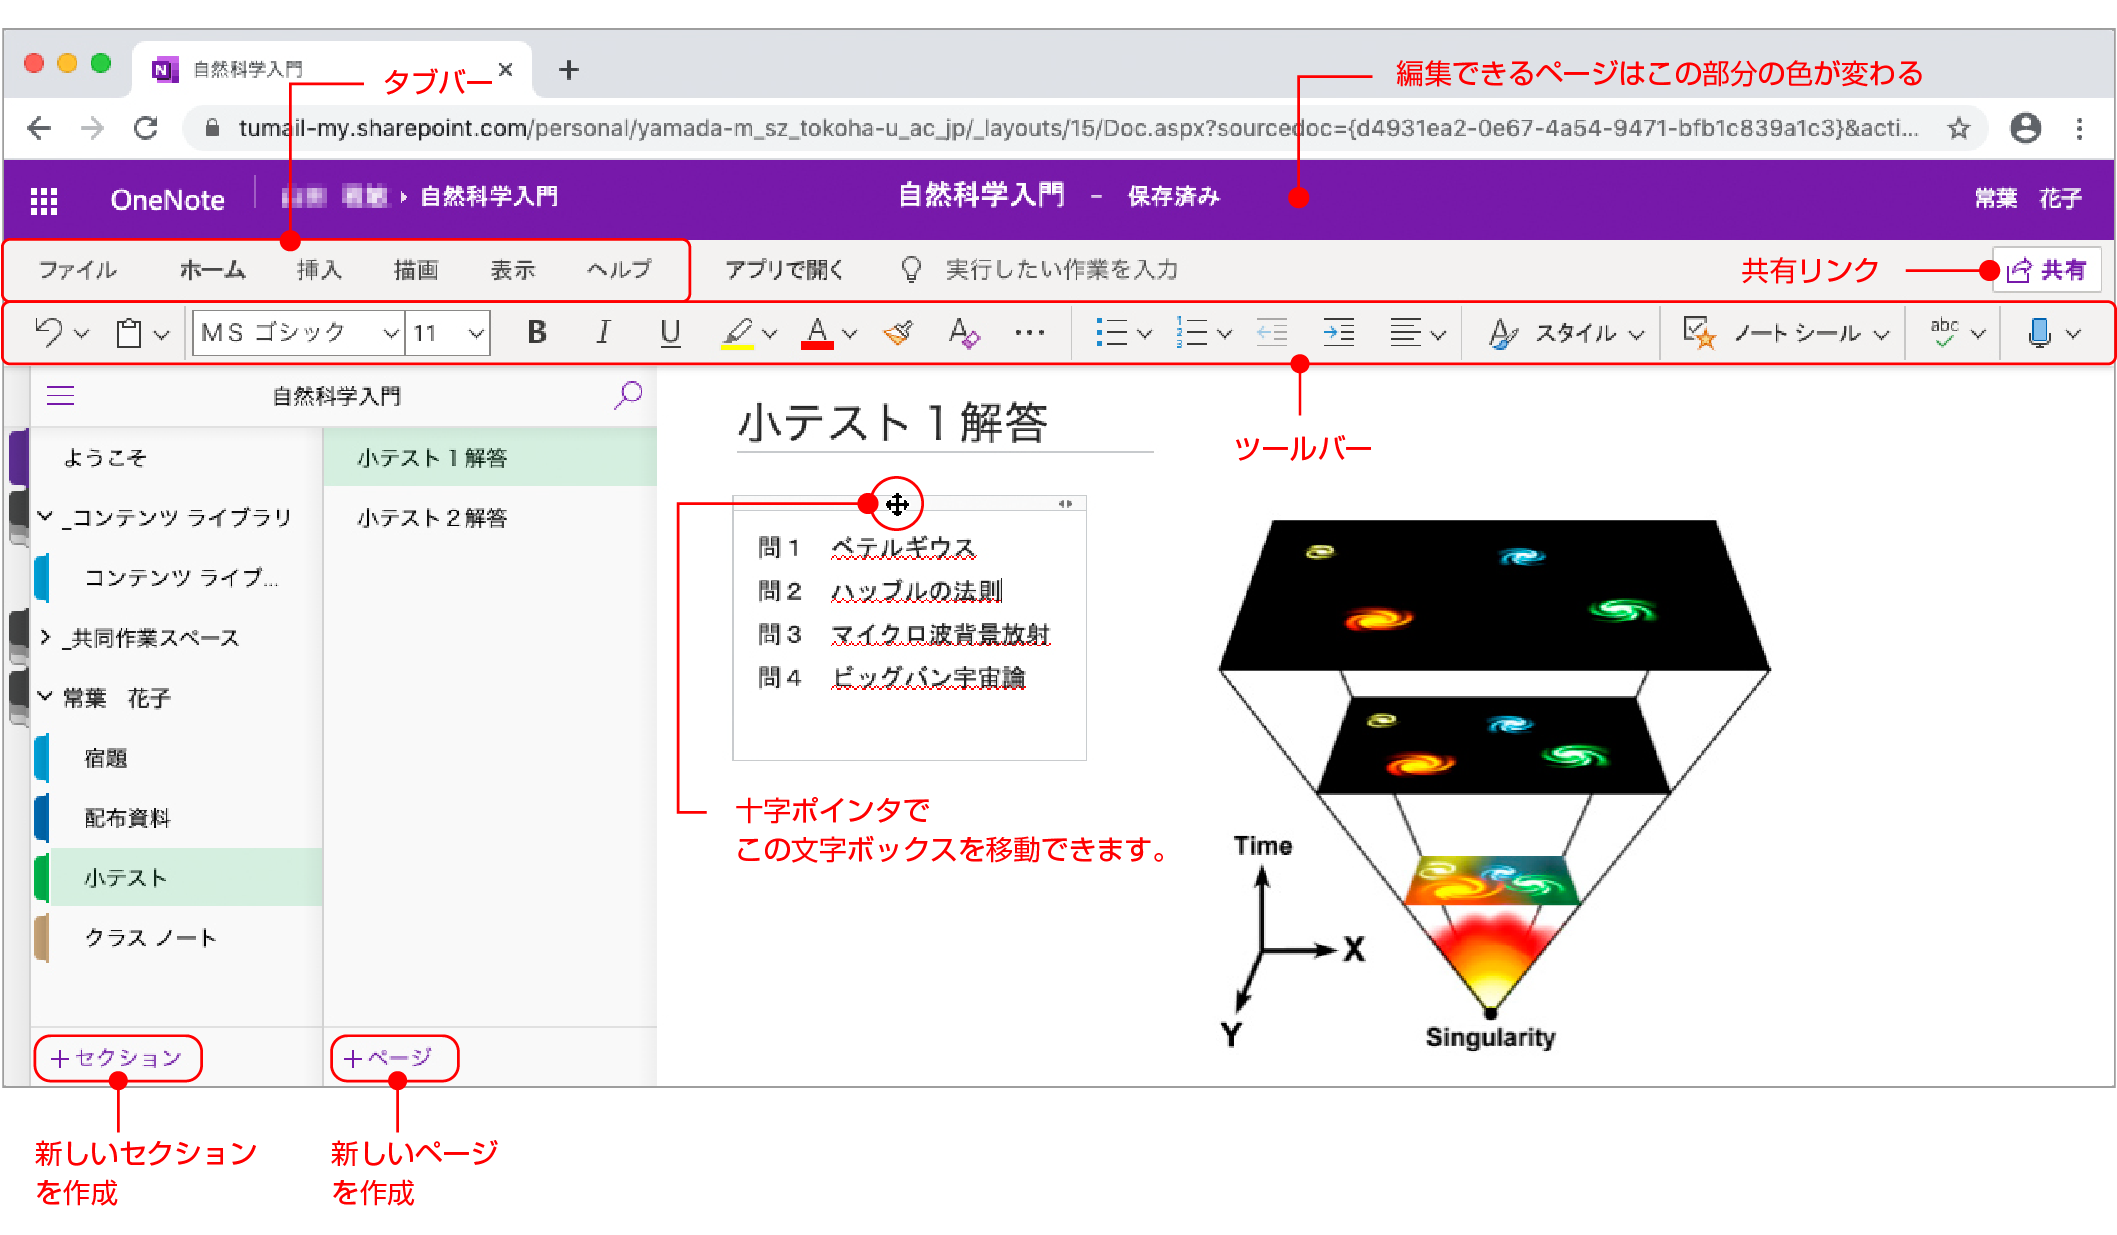This screenshot has height=1235, width=2117.
Task: Select the 小テスト２解答 page
Action: pyautogui.click(x=432, y=518)
